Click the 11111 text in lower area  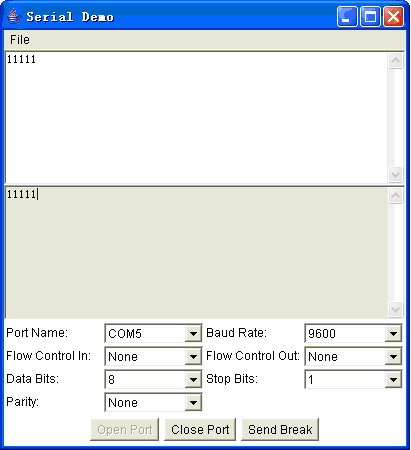point(21,194)
